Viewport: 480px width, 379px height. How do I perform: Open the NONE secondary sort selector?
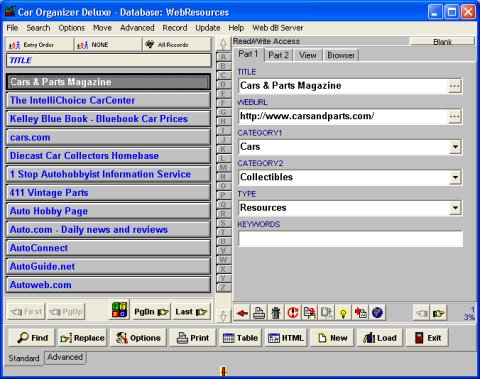coord(108,45)
